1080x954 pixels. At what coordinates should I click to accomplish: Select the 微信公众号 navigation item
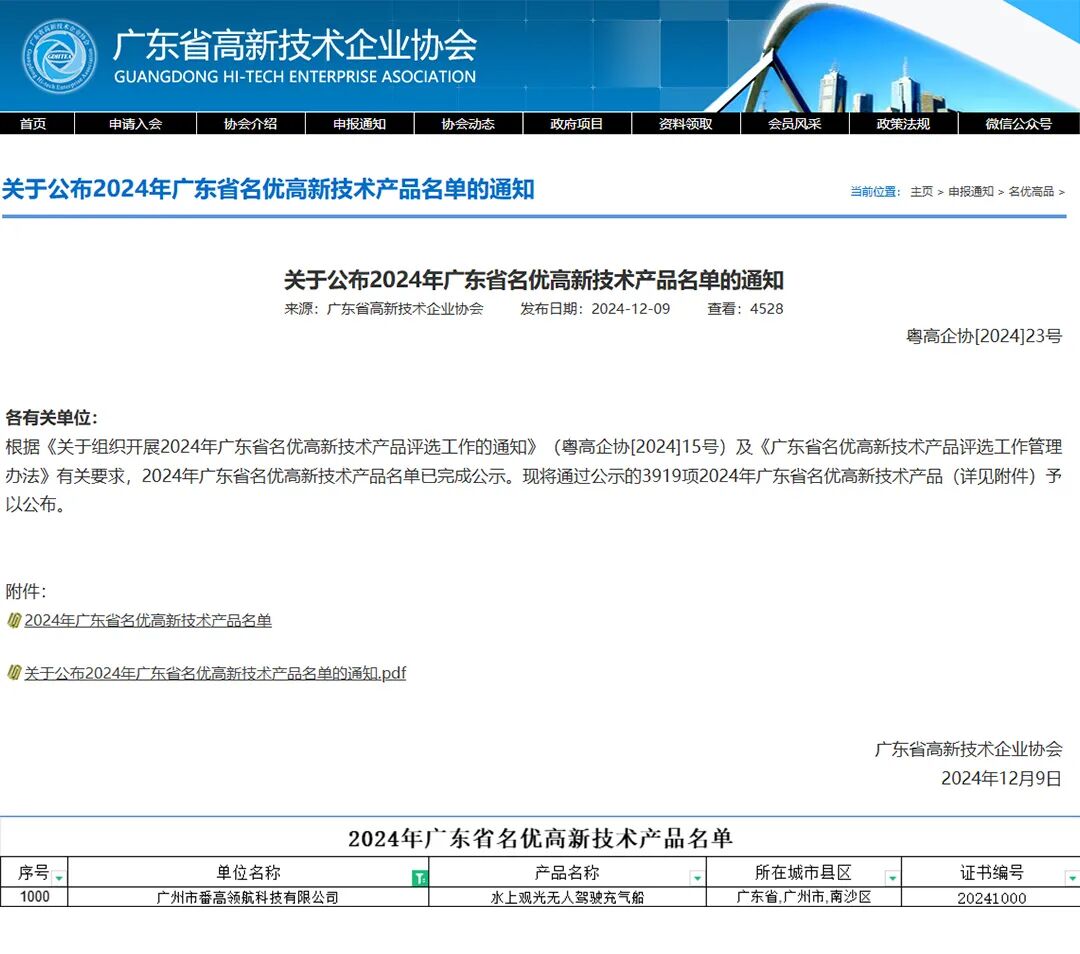[x=1018, y=124]
